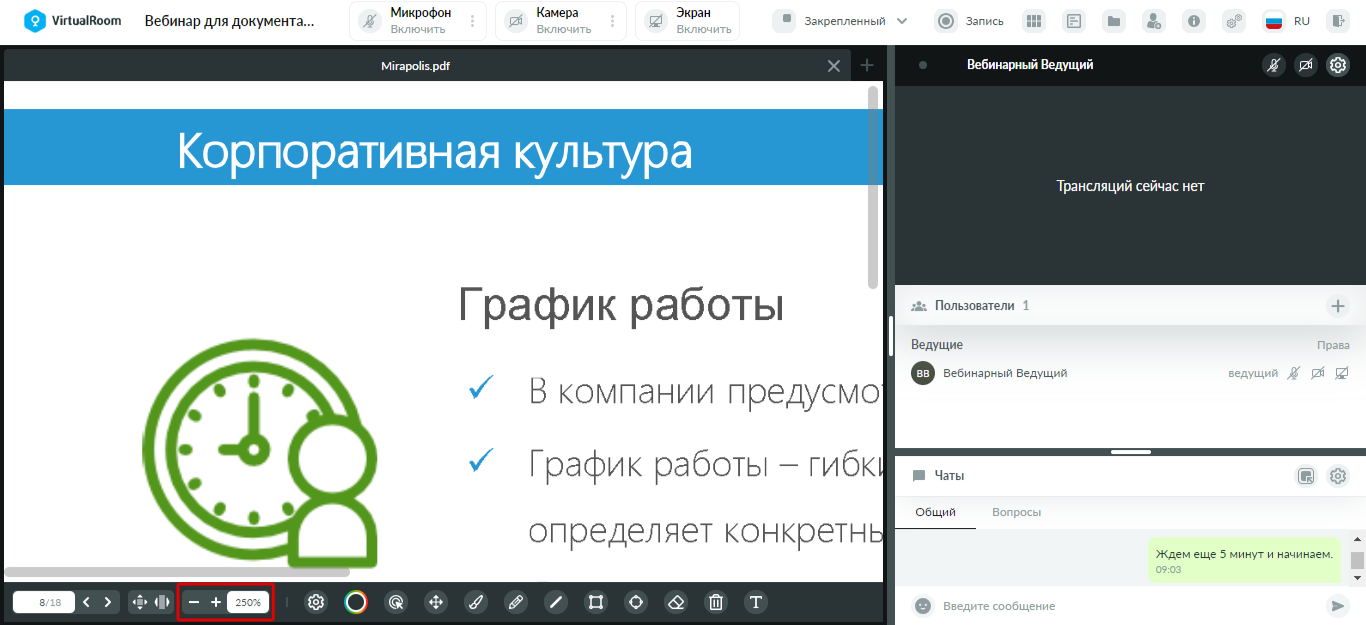Select the Общий chat tab

click(936, 512)
